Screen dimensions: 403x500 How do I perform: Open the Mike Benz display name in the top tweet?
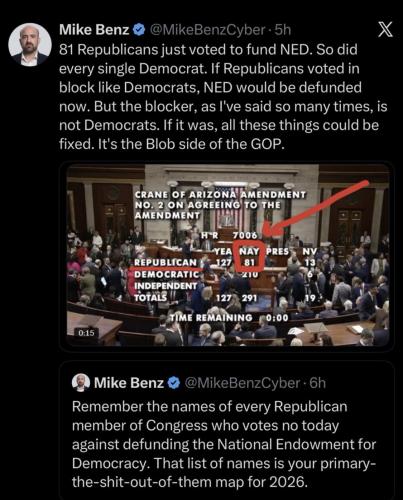94,30
